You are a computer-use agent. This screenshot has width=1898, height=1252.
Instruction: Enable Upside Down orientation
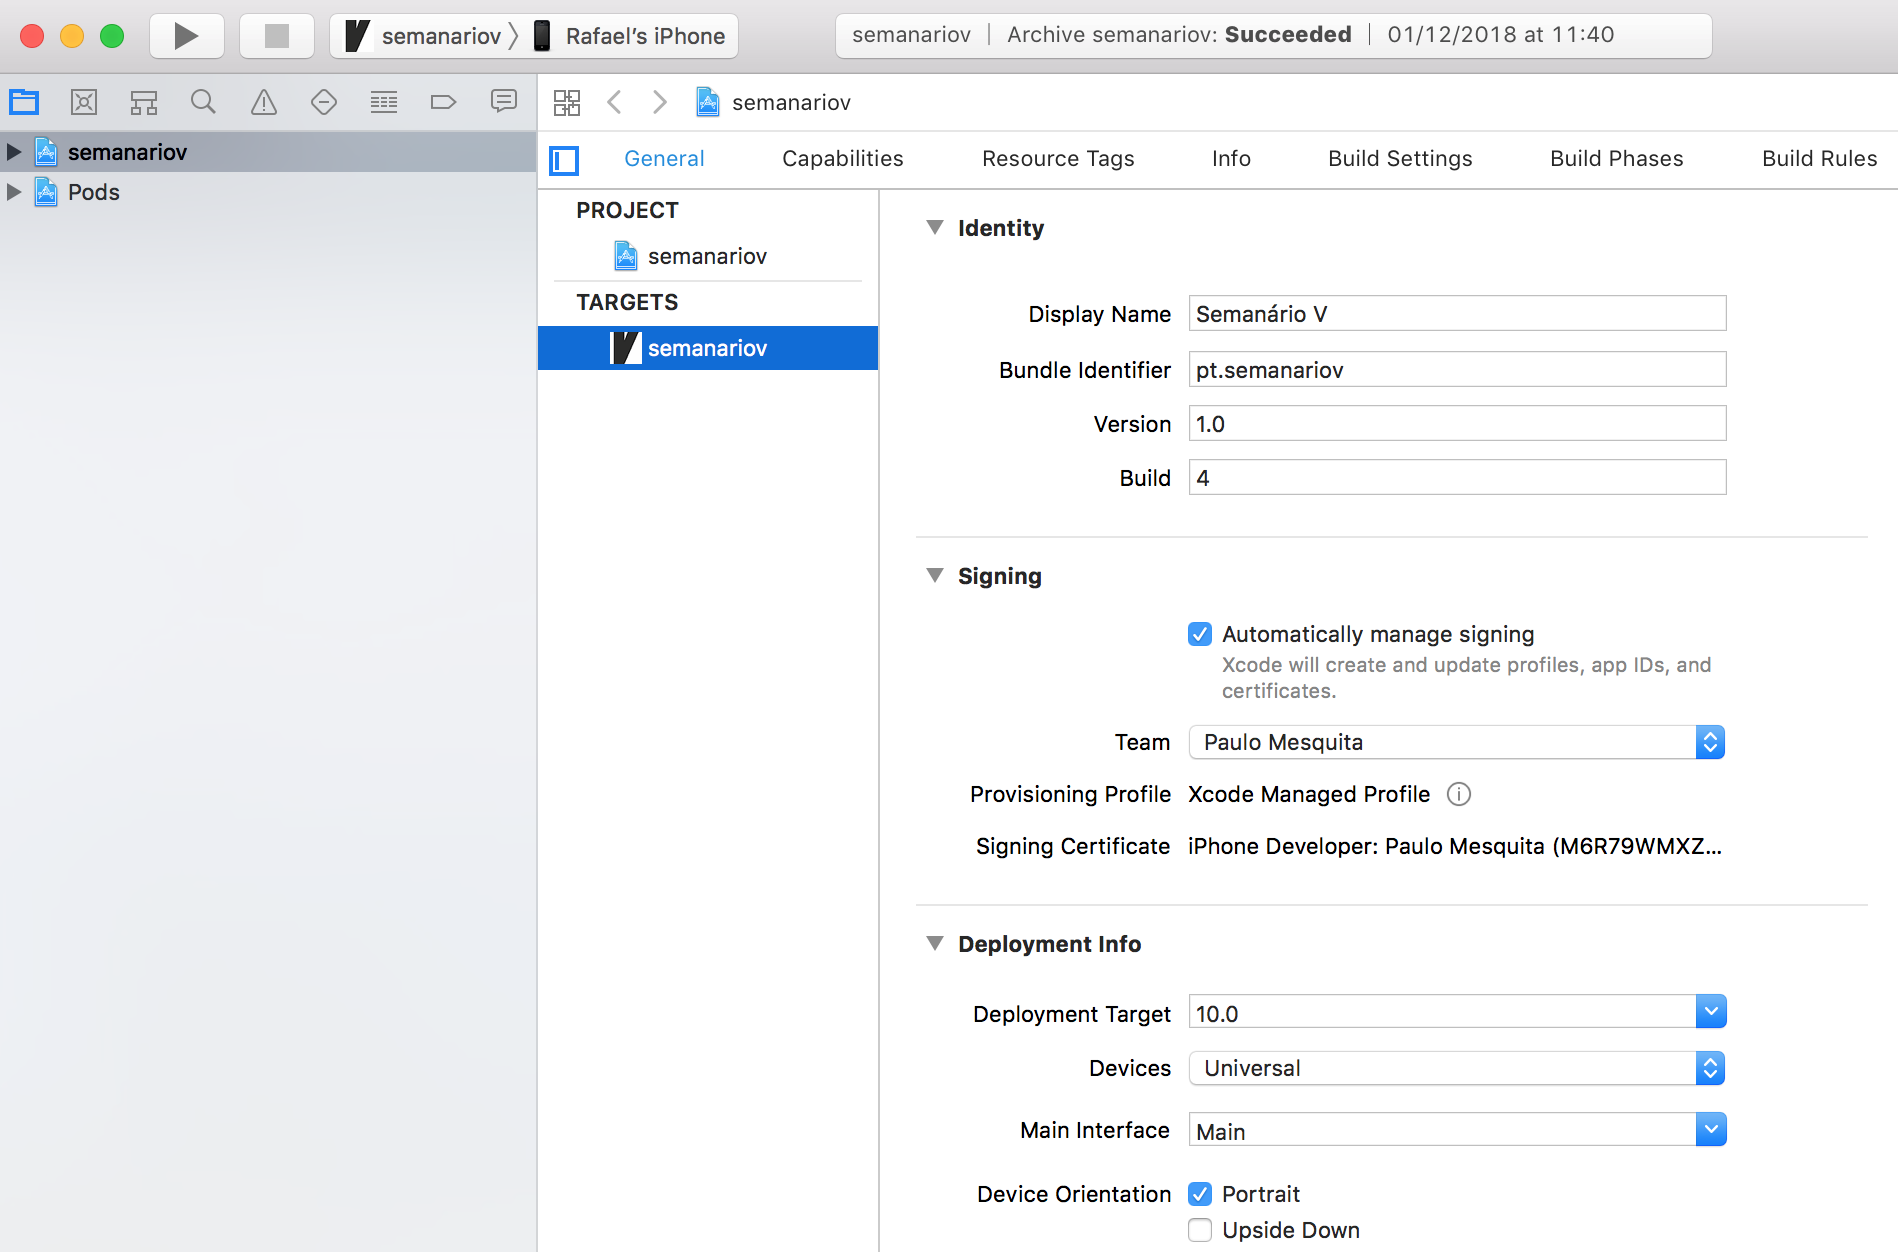coord(1200,1230)
